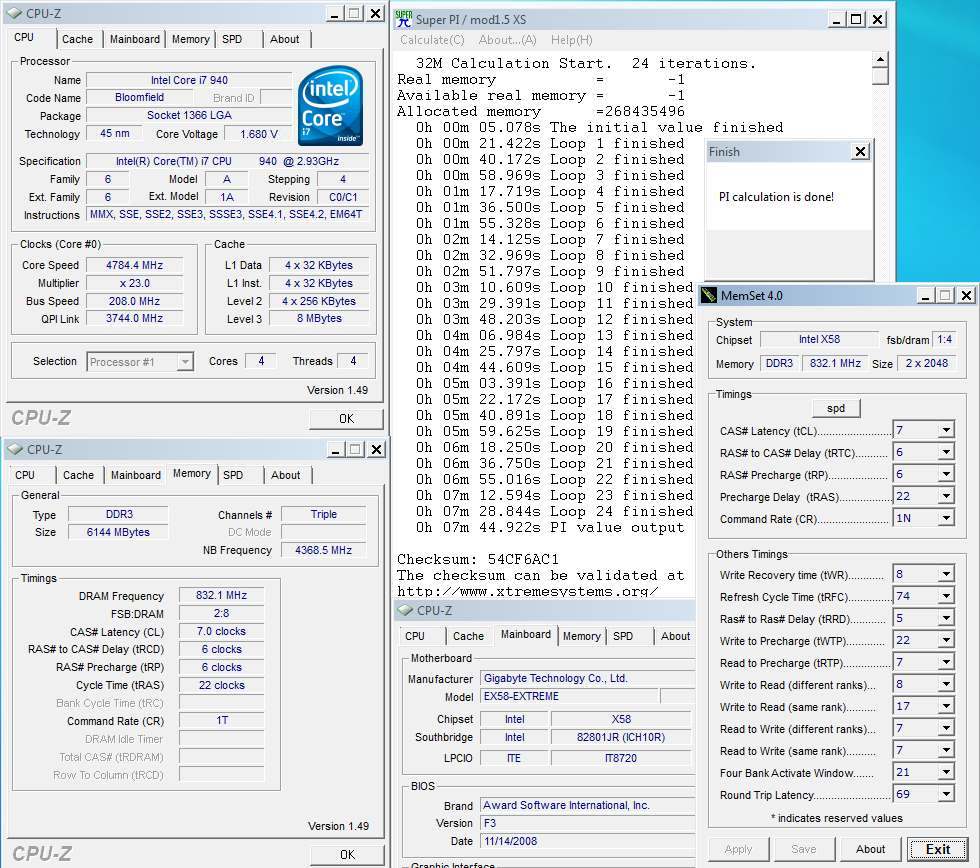Click the top CPU-Z window title icon

click(x=15, y=13)
